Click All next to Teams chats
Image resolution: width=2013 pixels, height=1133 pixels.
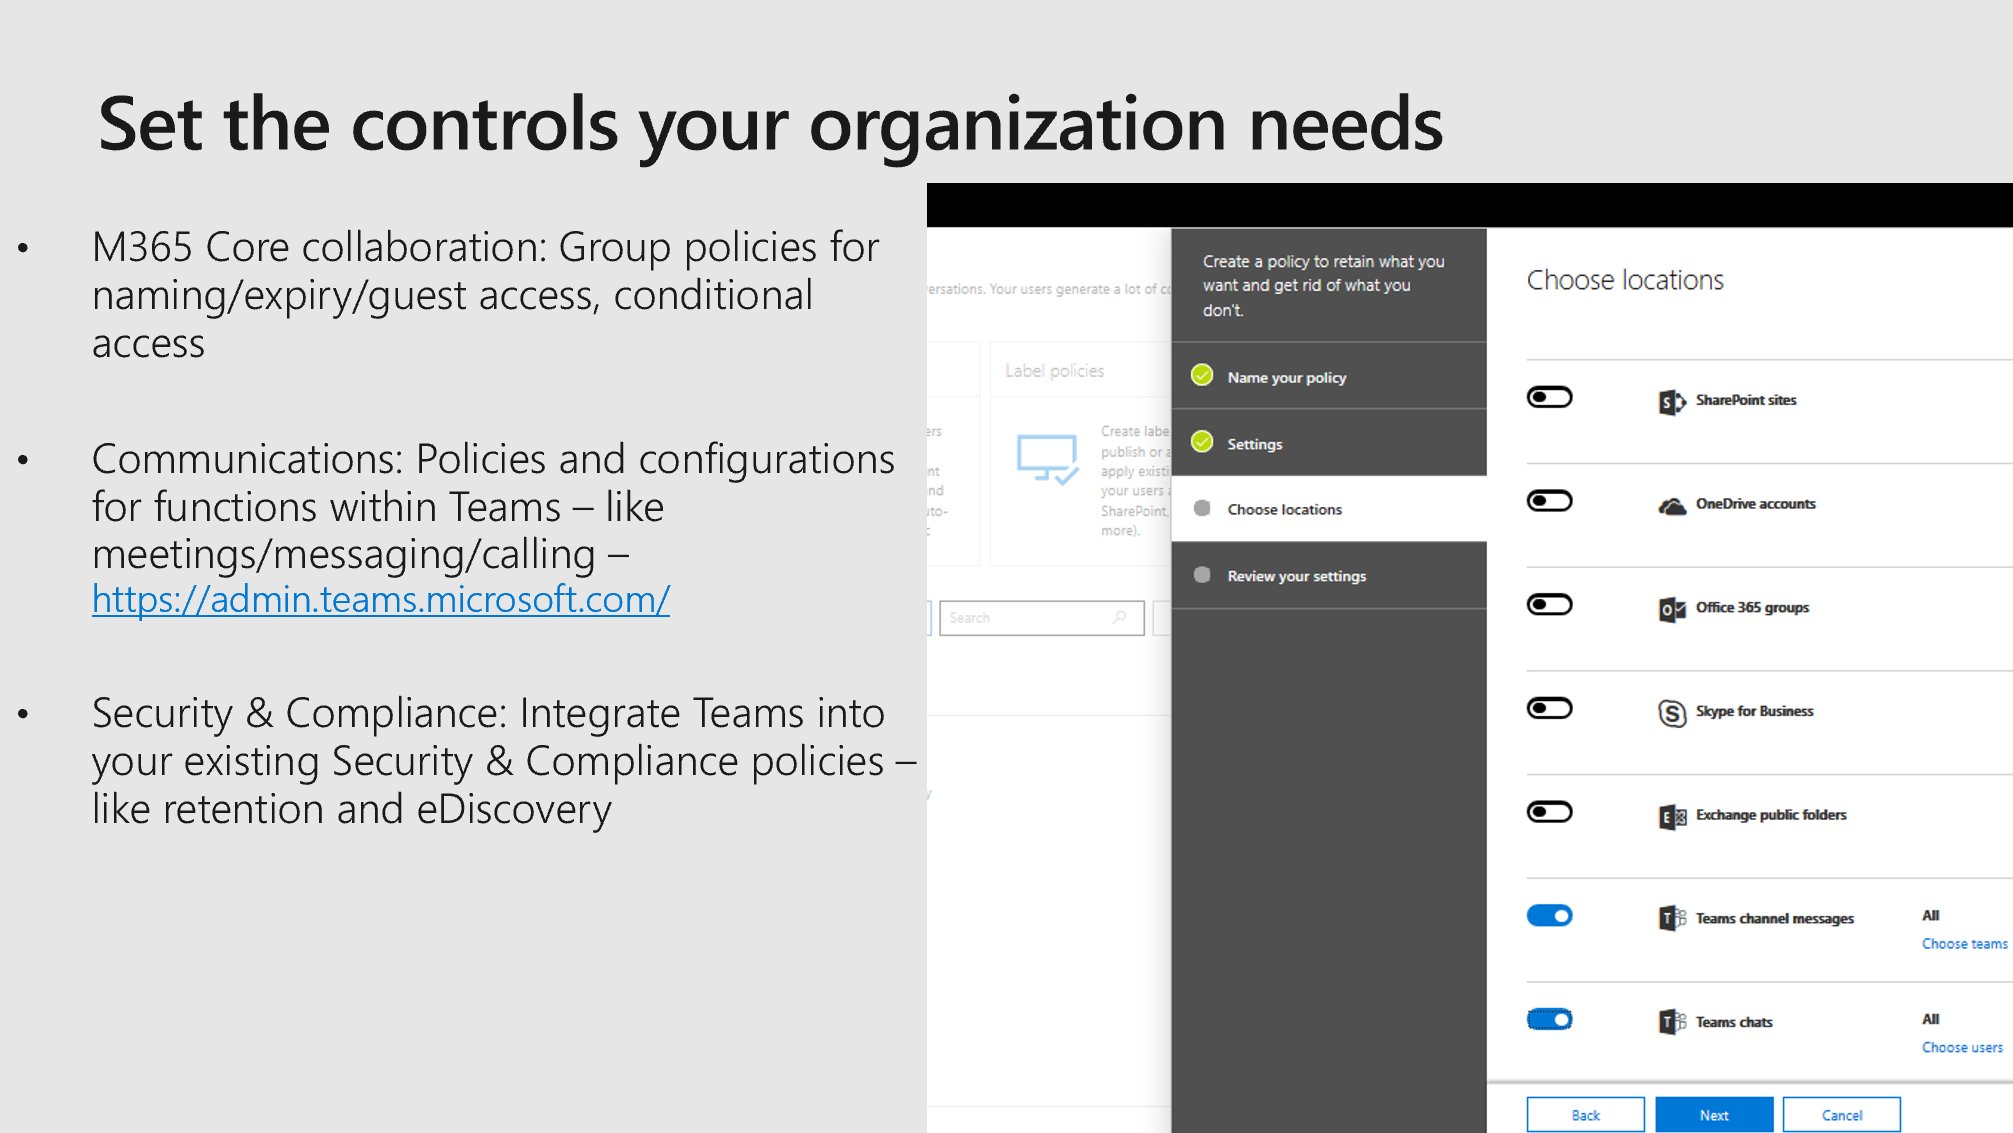point(1930,1019)
